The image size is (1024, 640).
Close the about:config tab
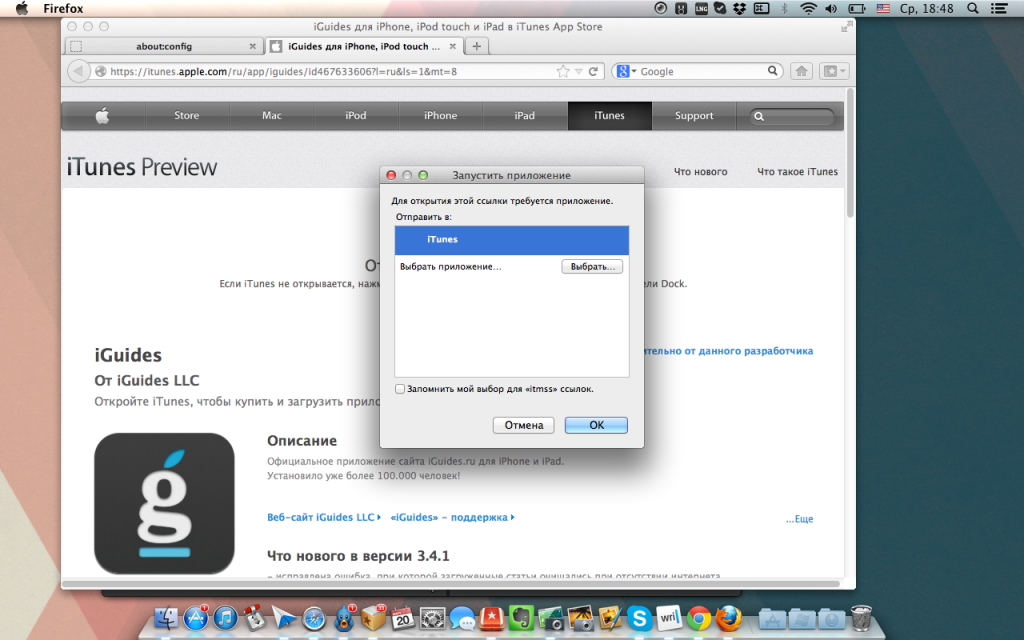[x=253, y=46]
